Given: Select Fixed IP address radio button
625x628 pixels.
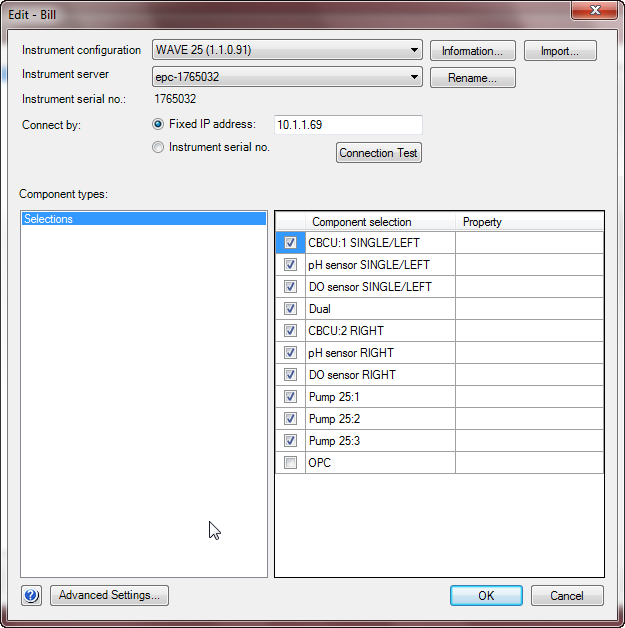Looking at the screenshot, I should [158, 125].
